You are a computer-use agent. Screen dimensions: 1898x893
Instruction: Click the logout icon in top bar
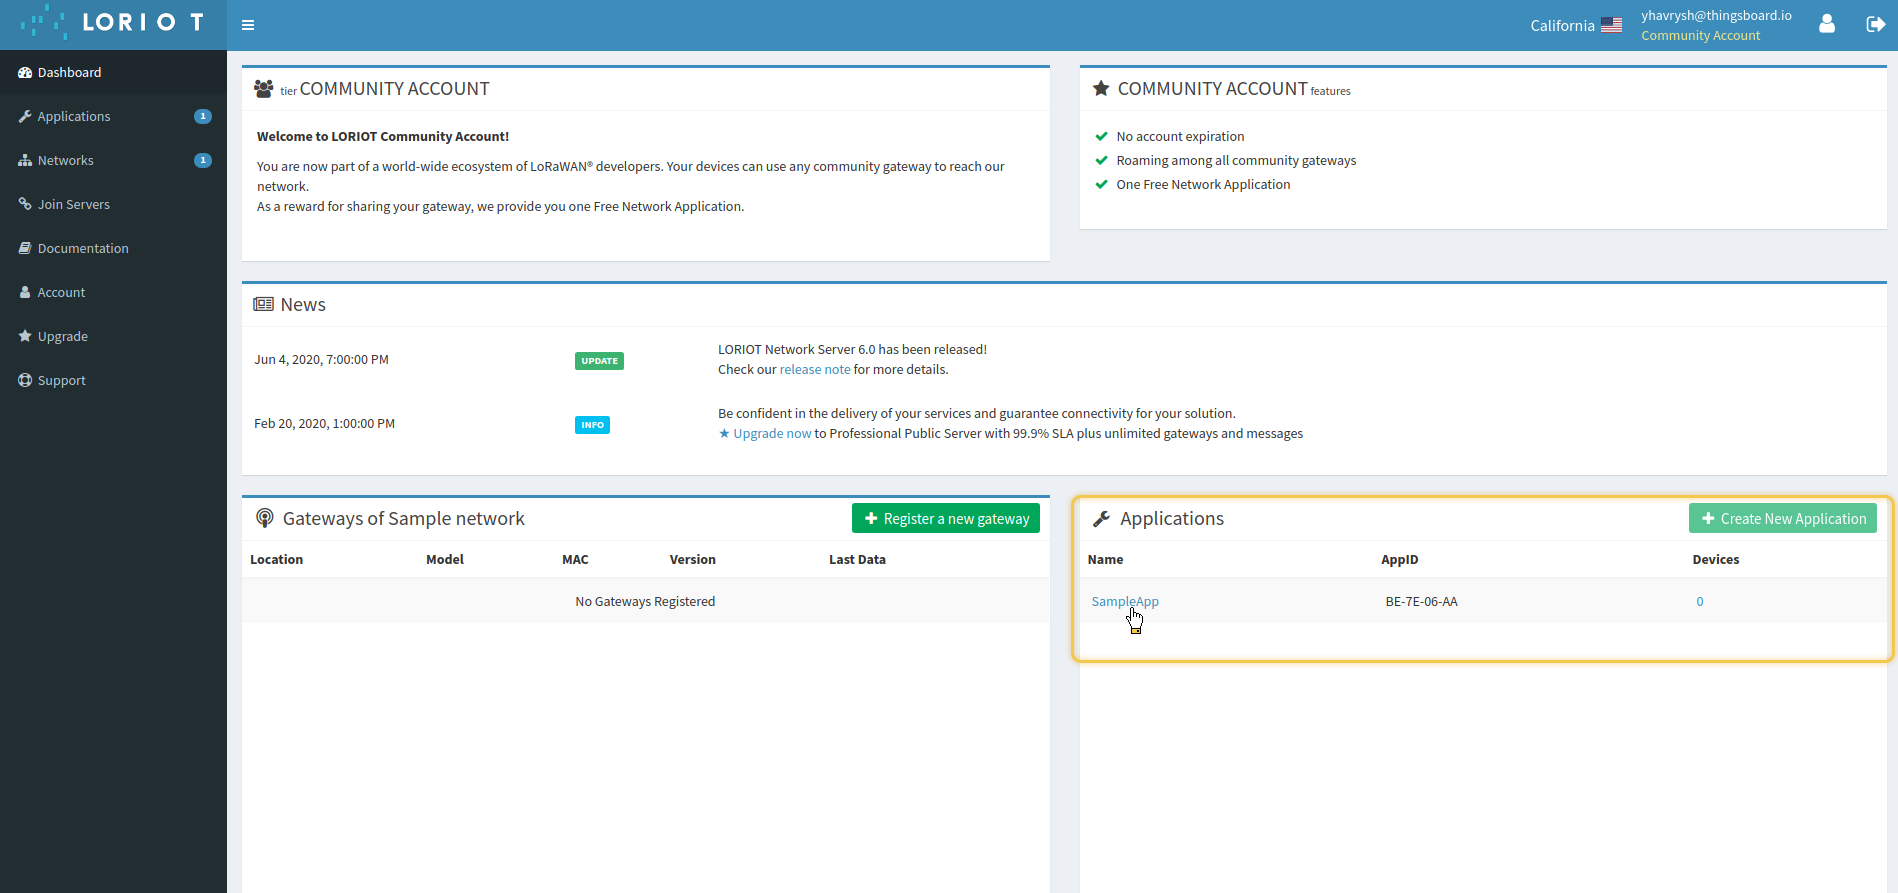click(x=1875, y=24)
